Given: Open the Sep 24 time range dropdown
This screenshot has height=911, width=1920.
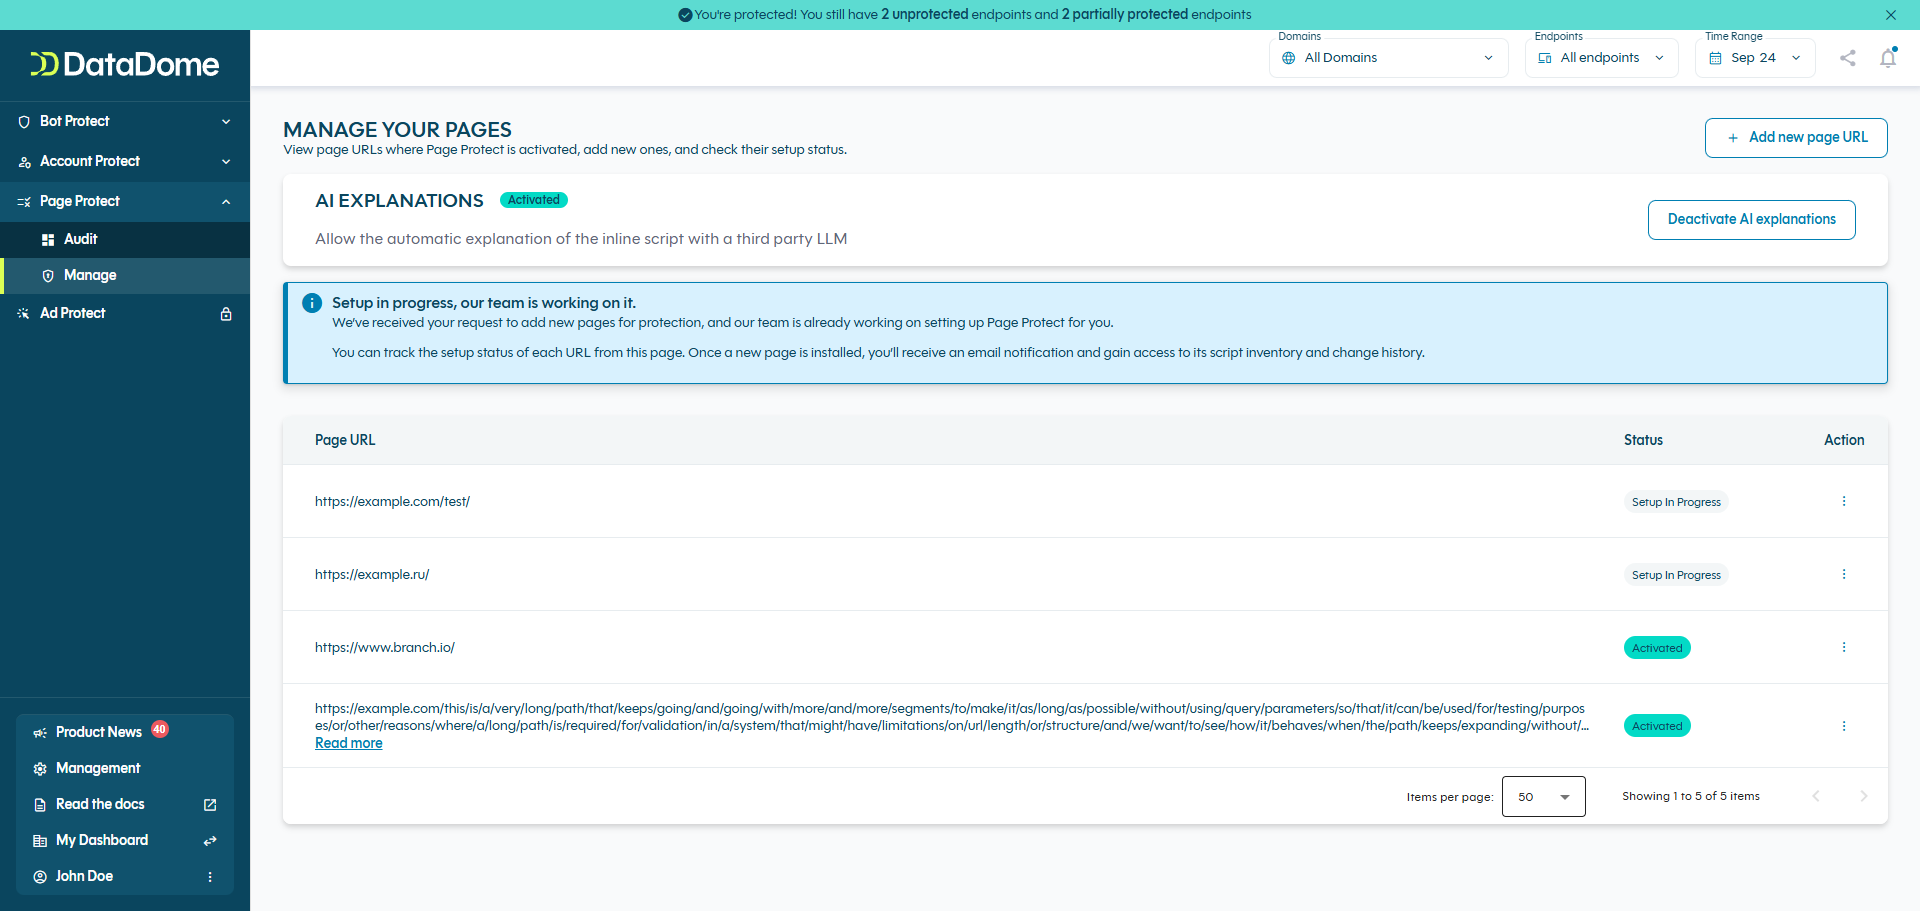Looking at the screenshot, I should [x=1755, y=58].
